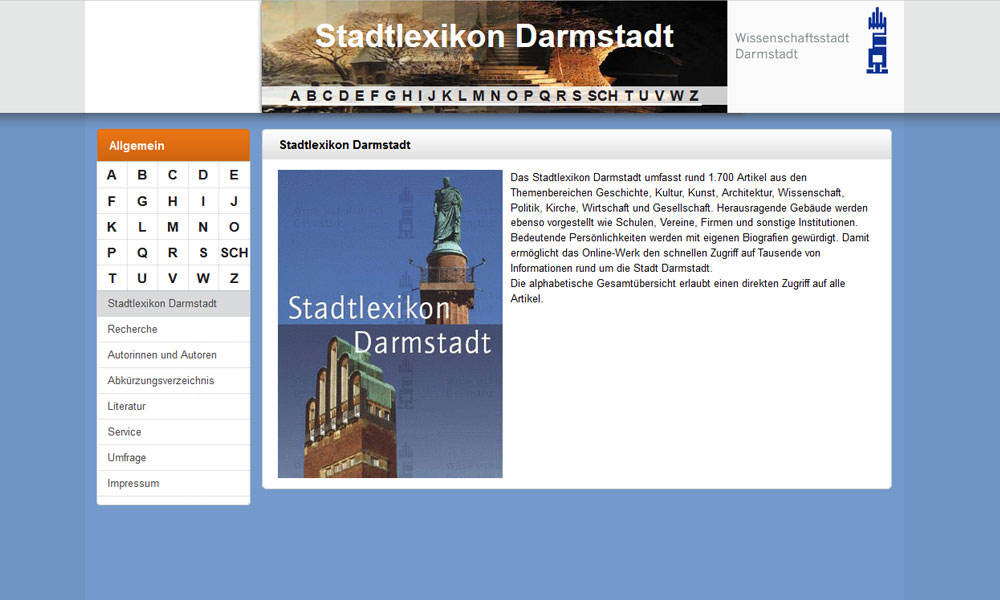This screenshot has width=1000, height=600.
Task: Open the Literatur menu entry
Action: point(127,407)
